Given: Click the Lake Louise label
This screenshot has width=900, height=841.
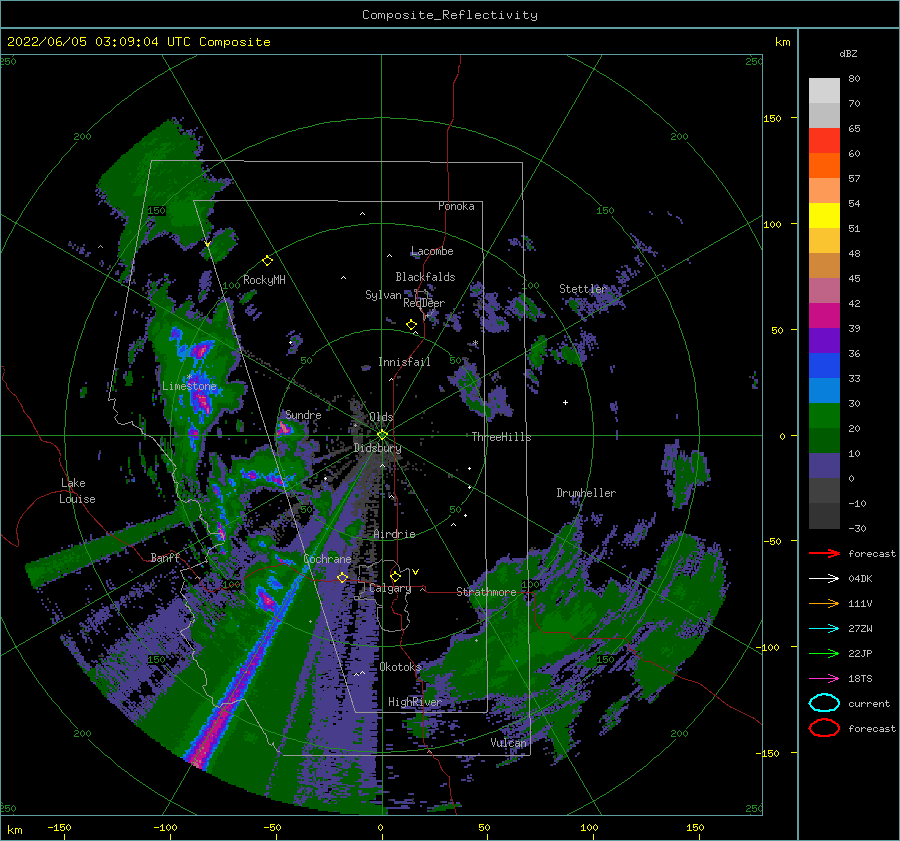Looking at the screenshot, I should 77,491.
